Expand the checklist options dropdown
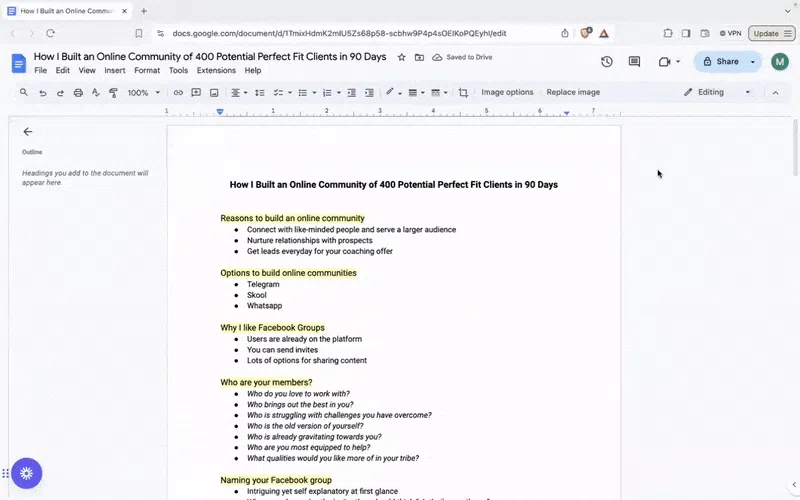Image resolution: width=800 pixels, height=500 pixels. 290,93
